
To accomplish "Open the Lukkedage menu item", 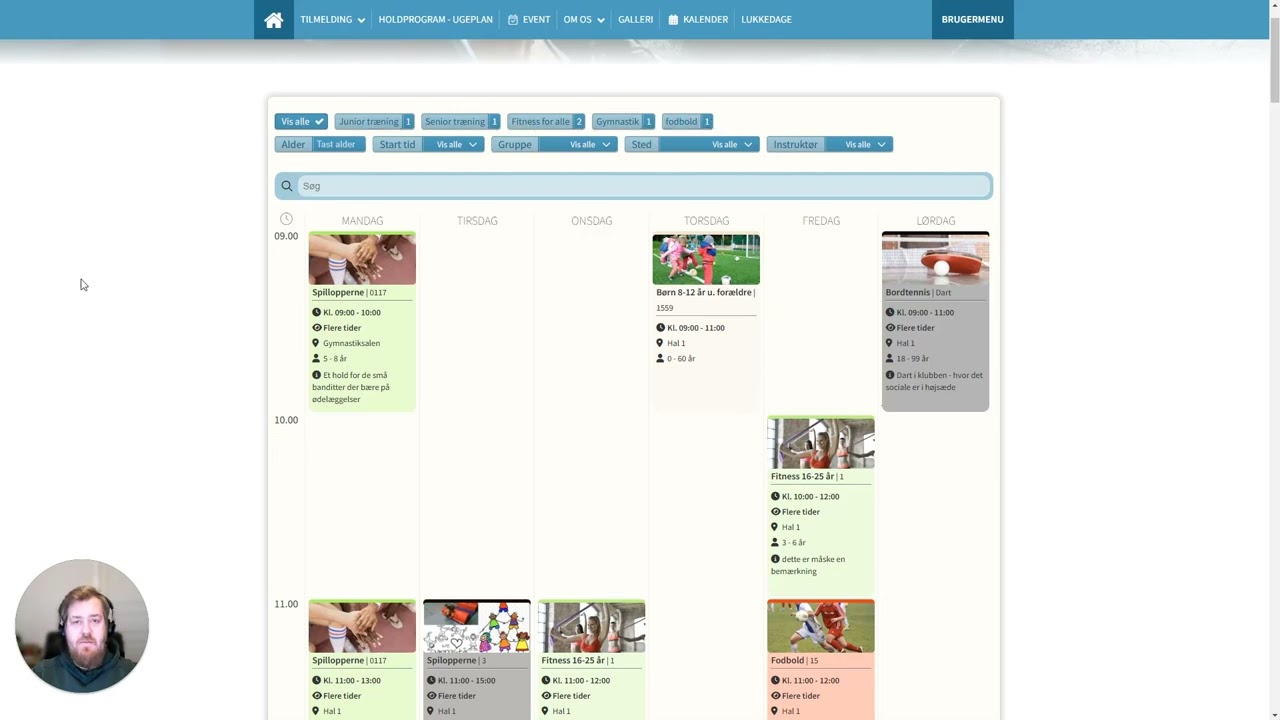I will coord(766,20).
